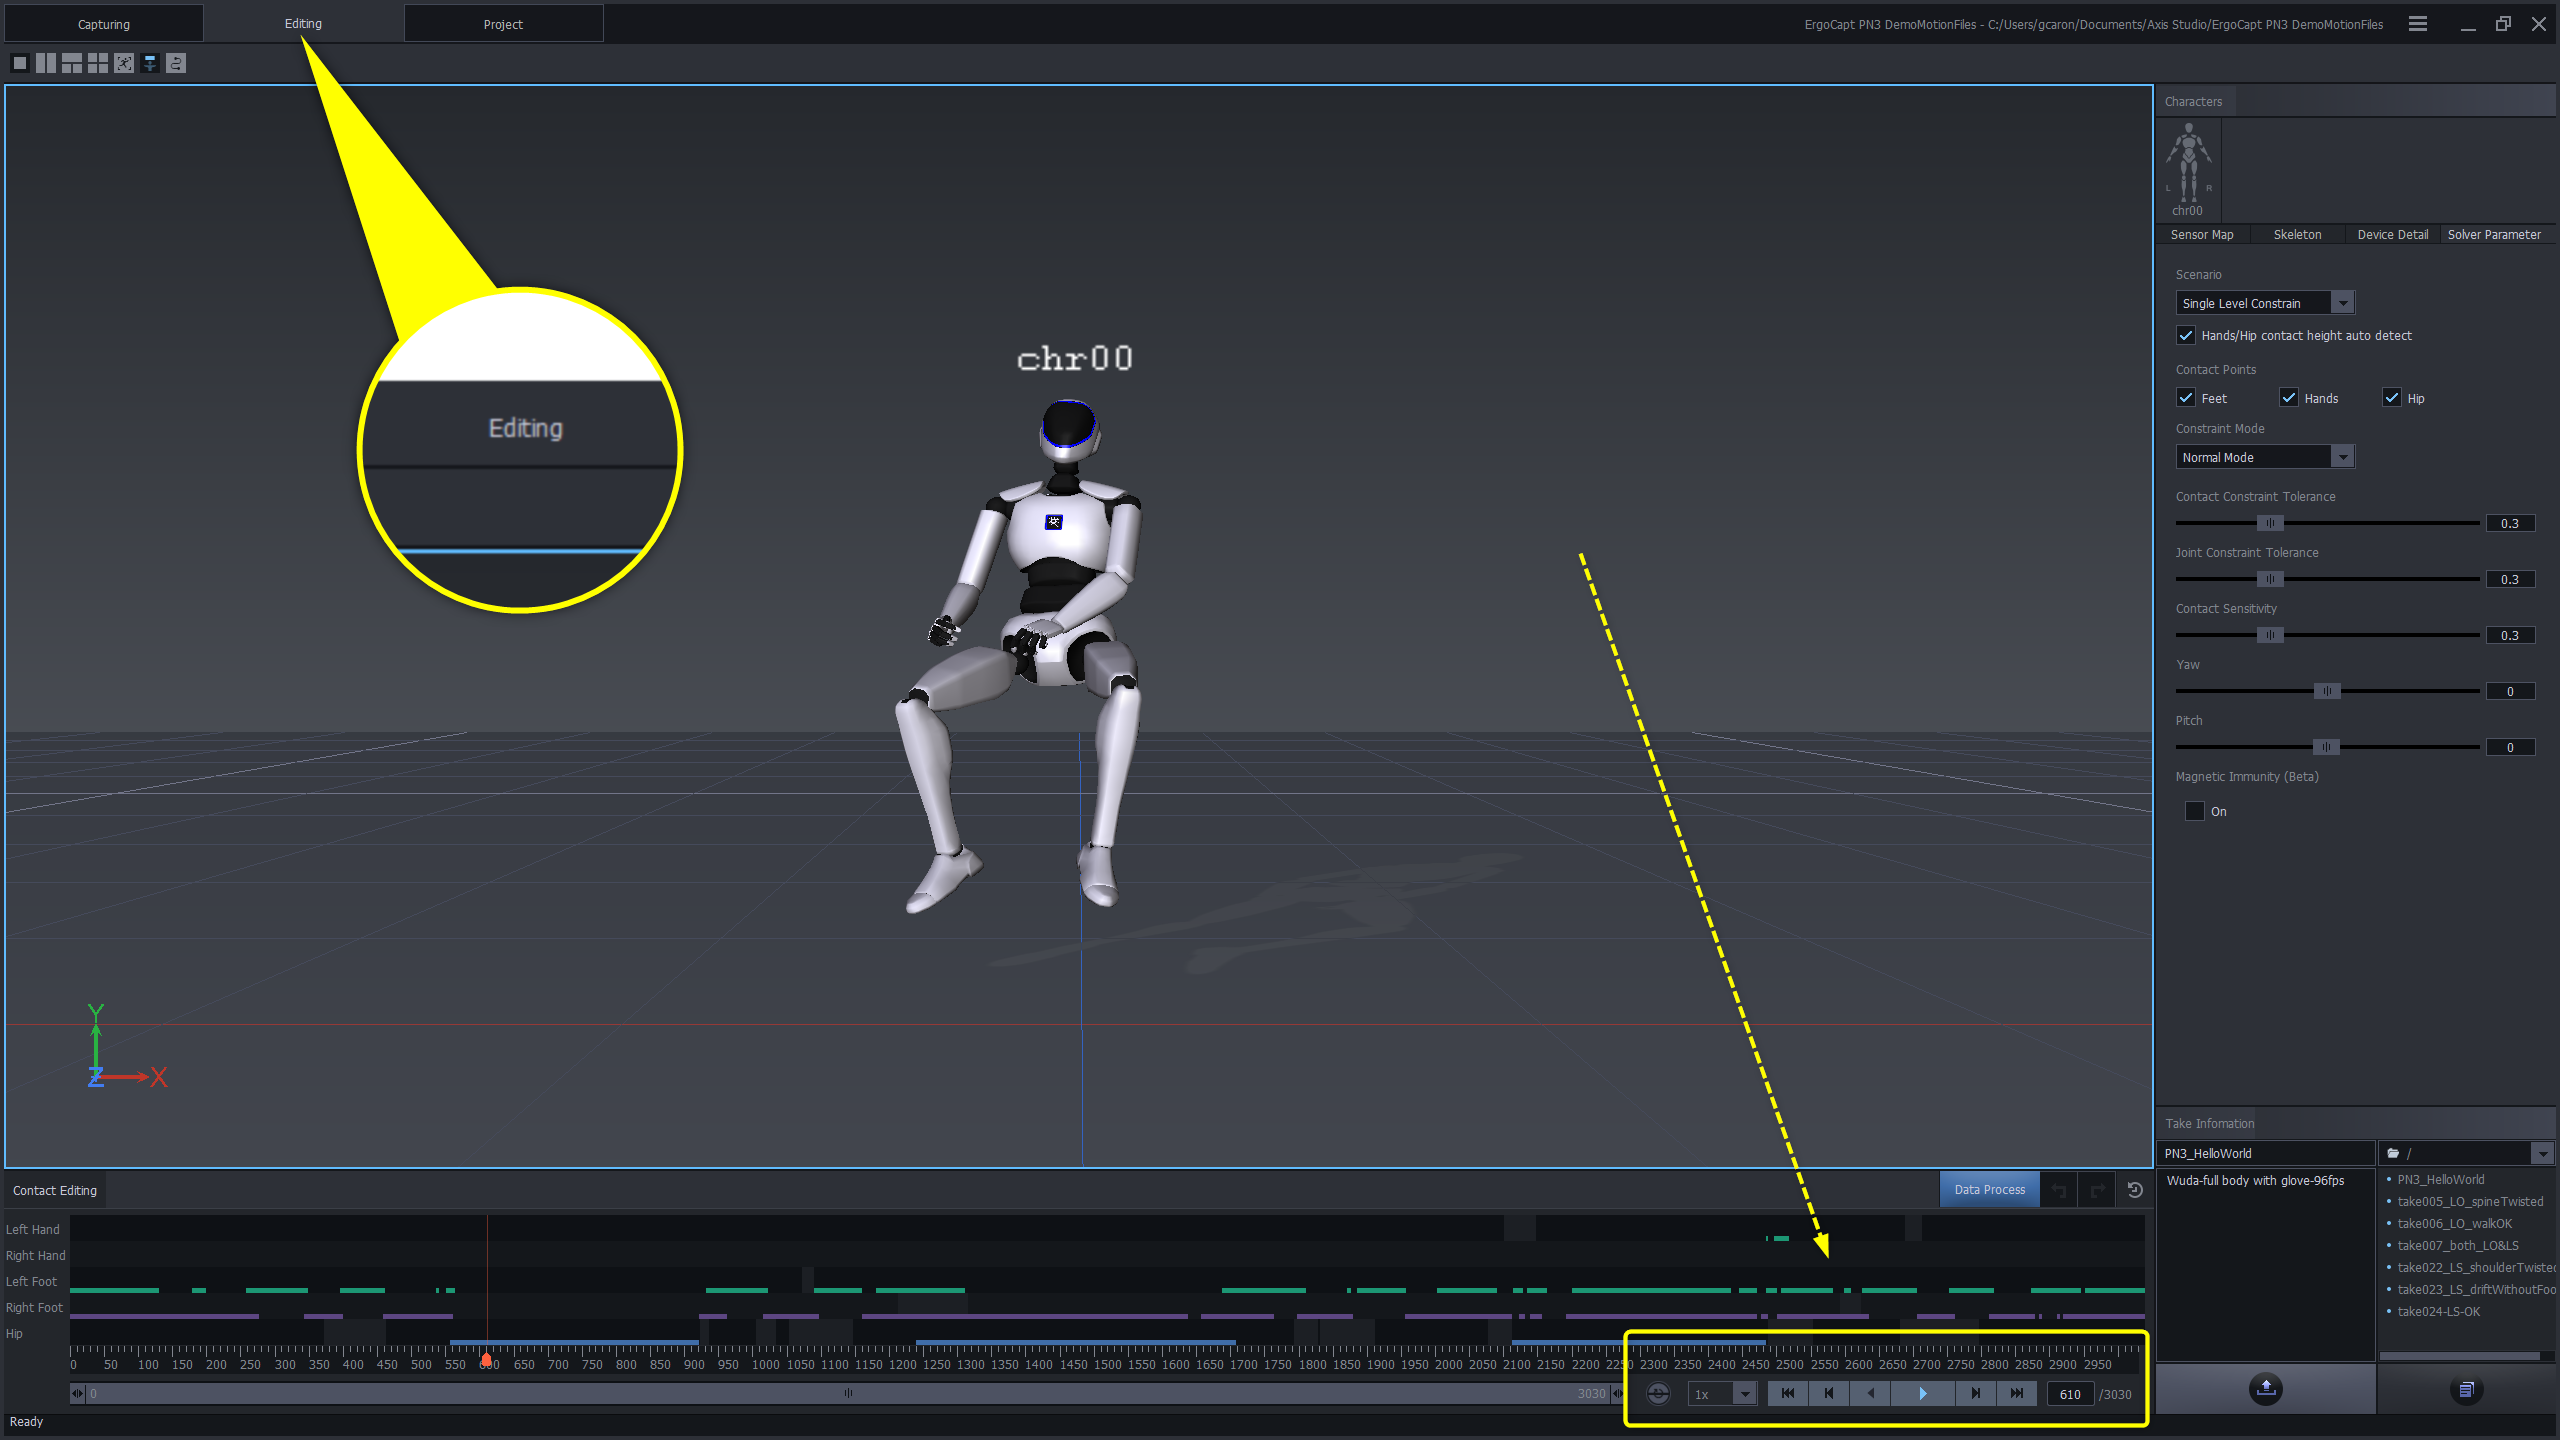The image size is (2560, 1440).
Task: Switch to the Project tab
Action: (503, 24)
